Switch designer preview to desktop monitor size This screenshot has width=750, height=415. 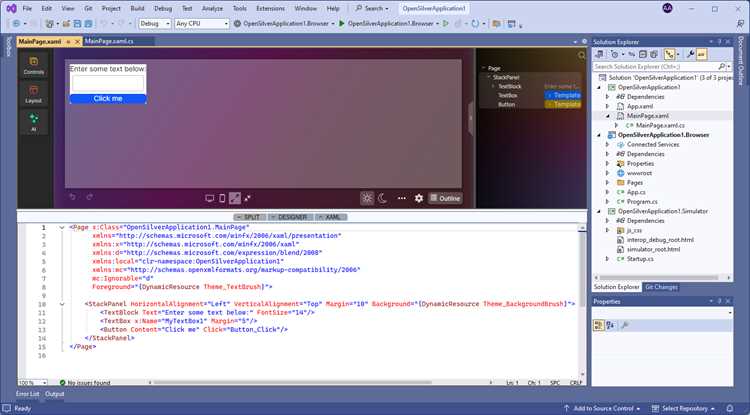(210, 198)
